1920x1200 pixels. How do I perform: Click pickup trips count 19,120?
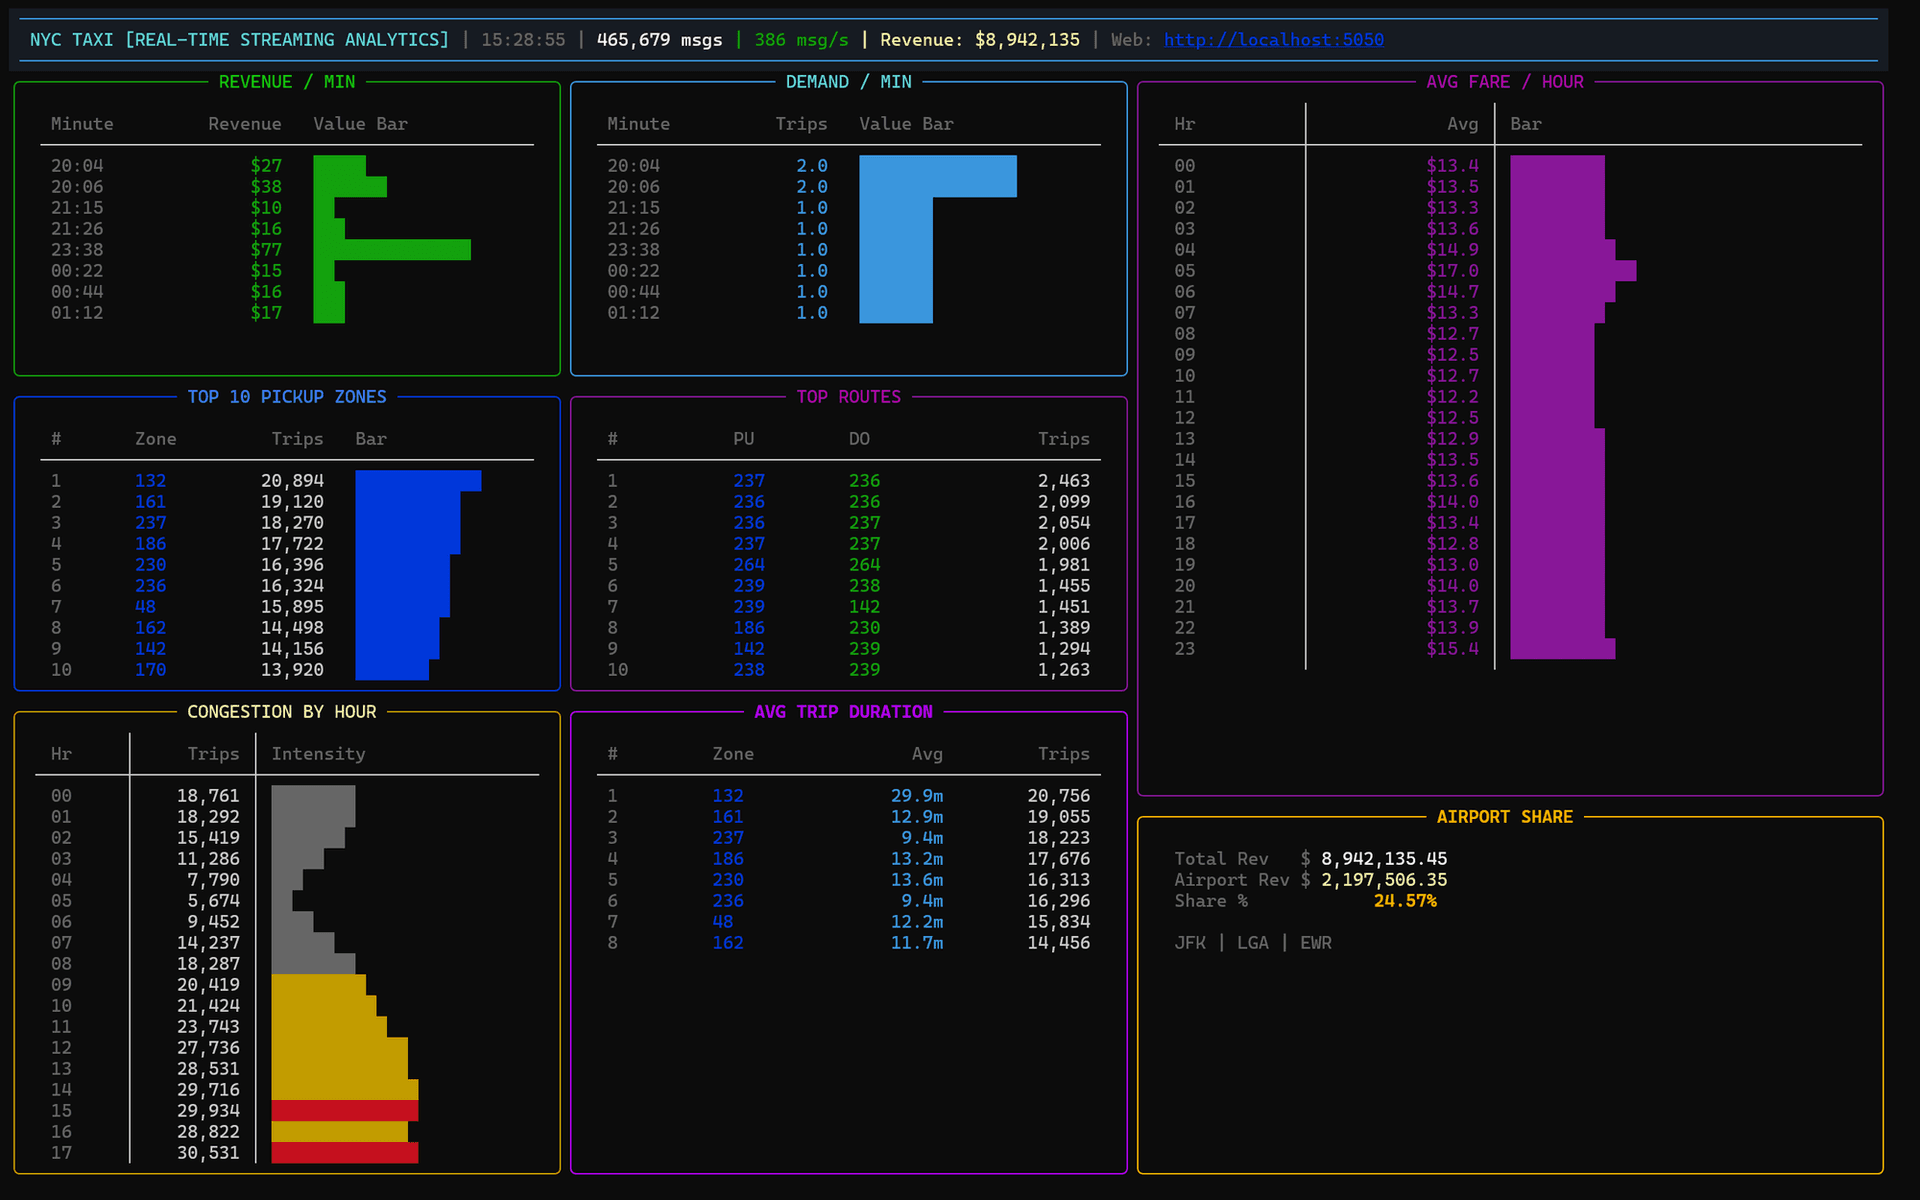click(x=292, y=502)
